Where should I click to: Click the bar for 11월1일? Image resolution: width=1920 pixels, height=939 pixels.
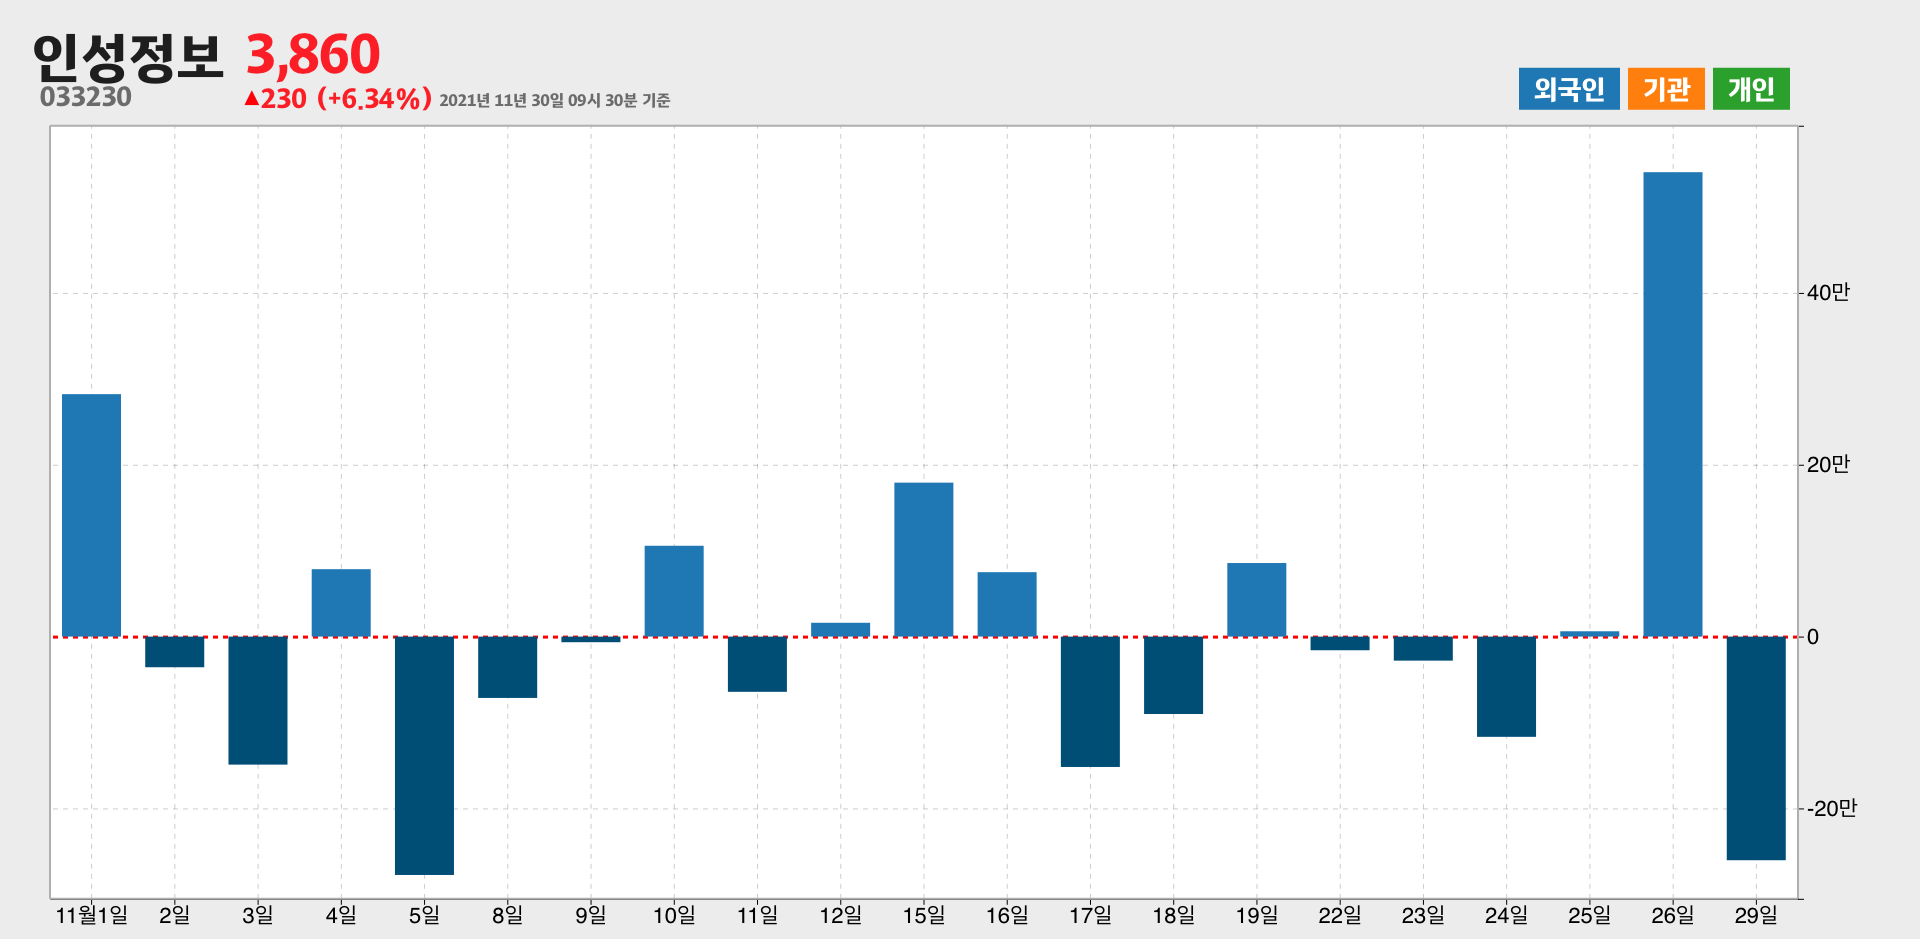click(91, 515)
